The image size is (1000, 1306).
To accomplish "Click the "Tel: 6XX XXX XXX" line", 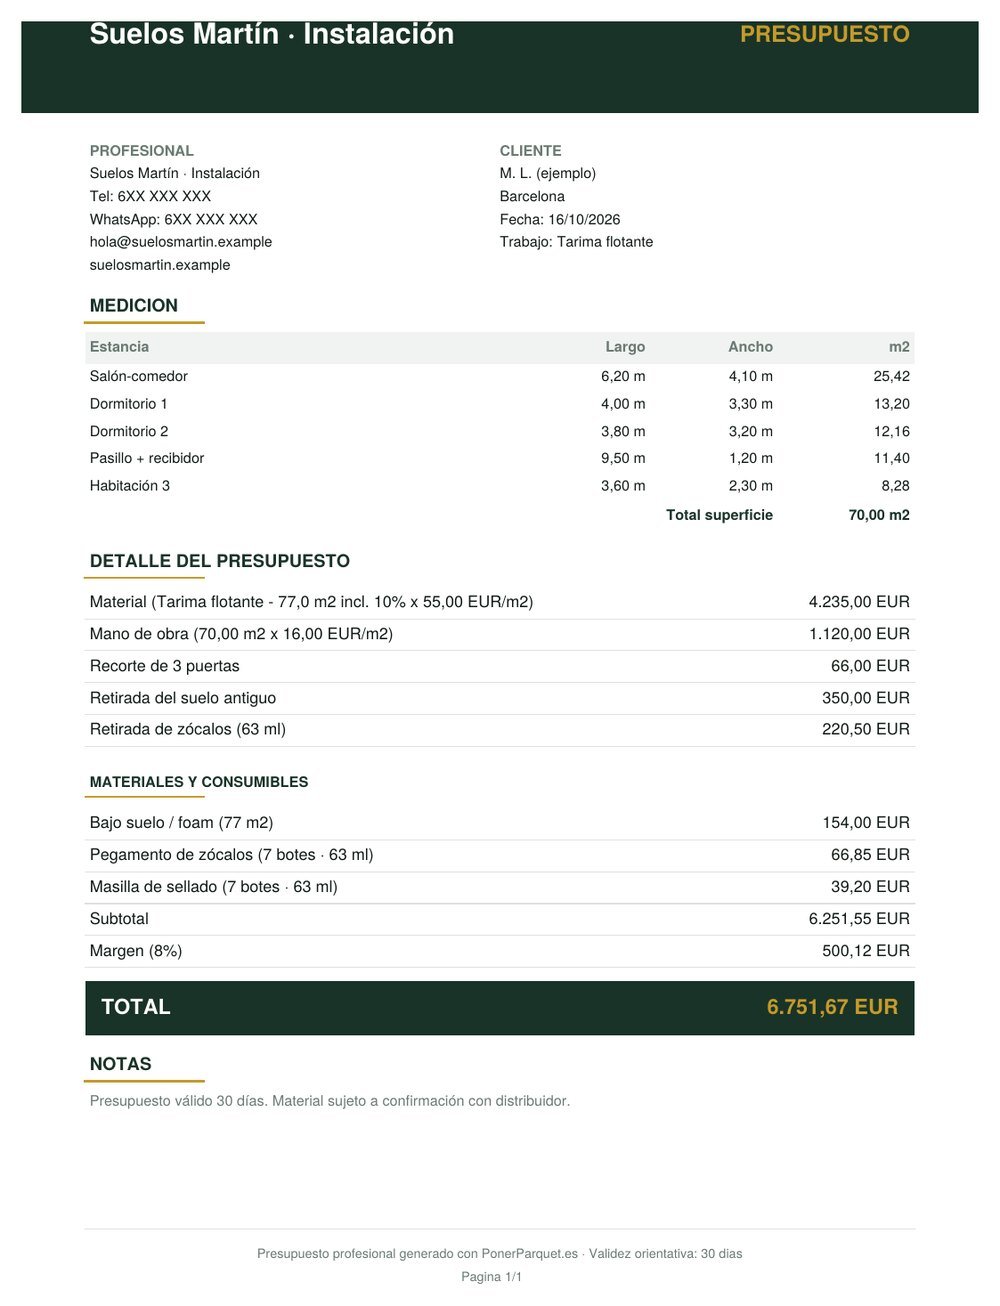I will (x=150, y=196).
